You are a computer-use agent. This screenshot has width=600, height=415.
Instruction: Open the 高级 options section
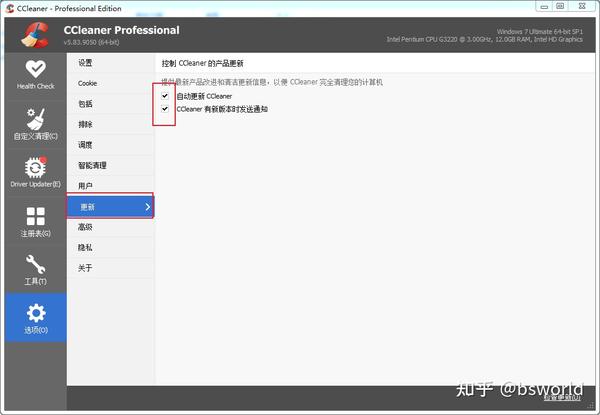111,227
